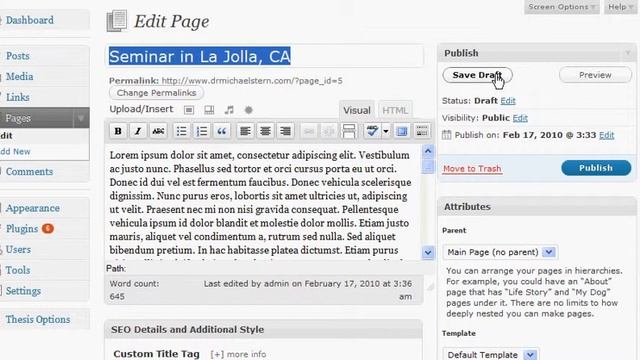Screen dimensions: 640x360
Task: Open the Media menu
Action: pos(20,76)
